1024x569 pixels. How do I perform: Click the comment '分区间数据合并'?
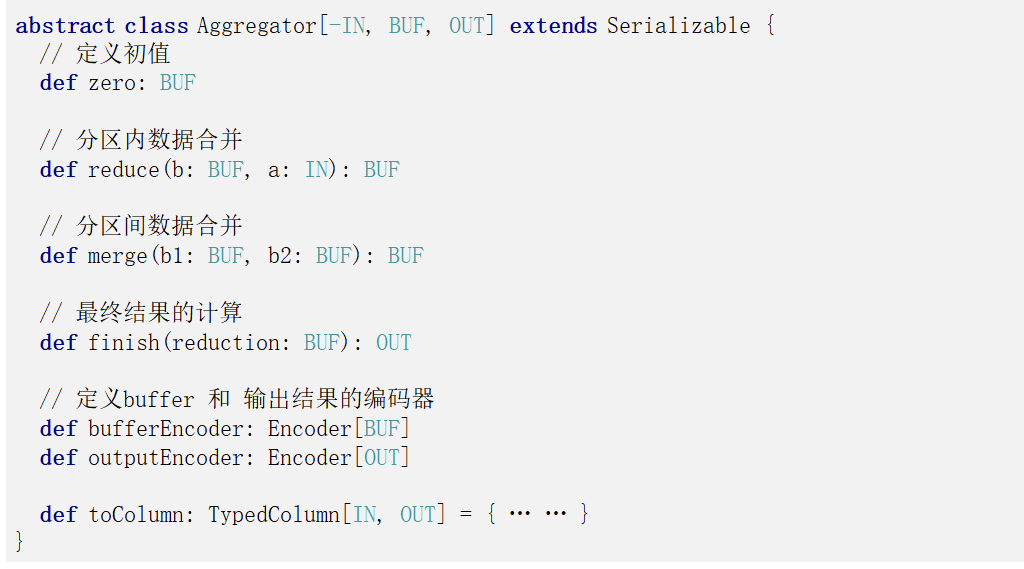coord(159,226)
